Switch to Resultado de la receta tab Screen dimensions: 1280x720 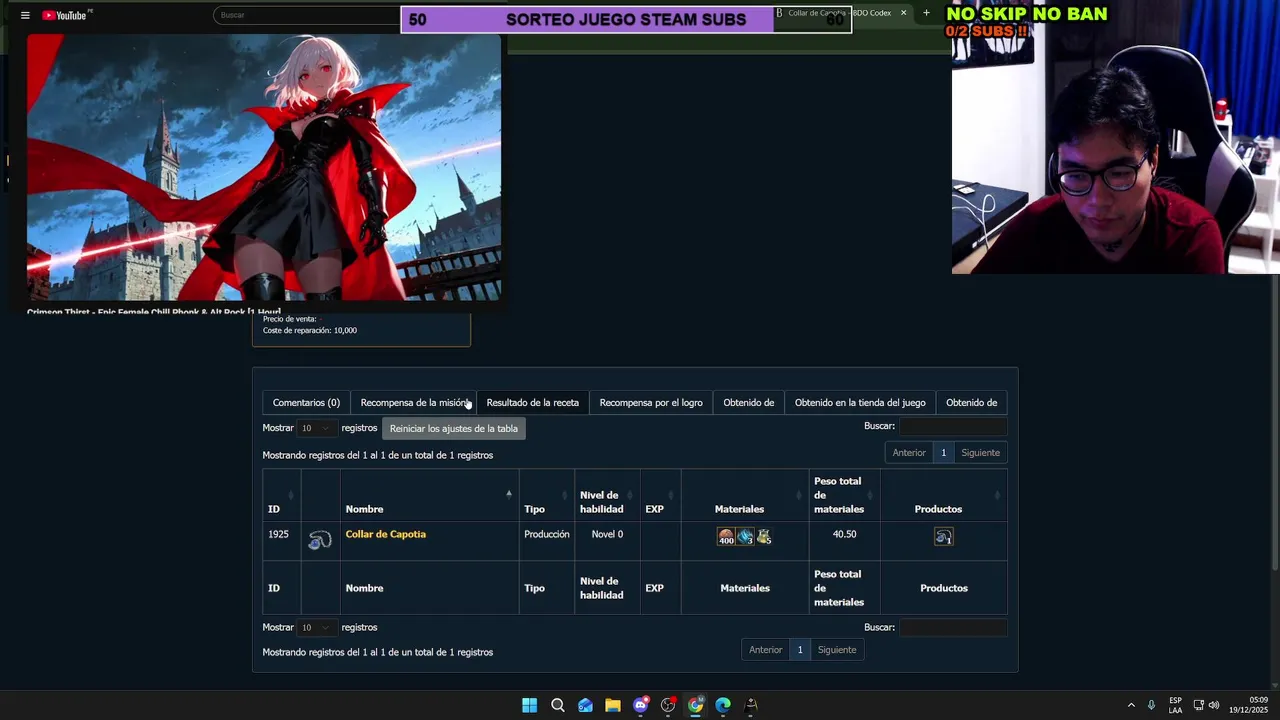tap(532, 403)
